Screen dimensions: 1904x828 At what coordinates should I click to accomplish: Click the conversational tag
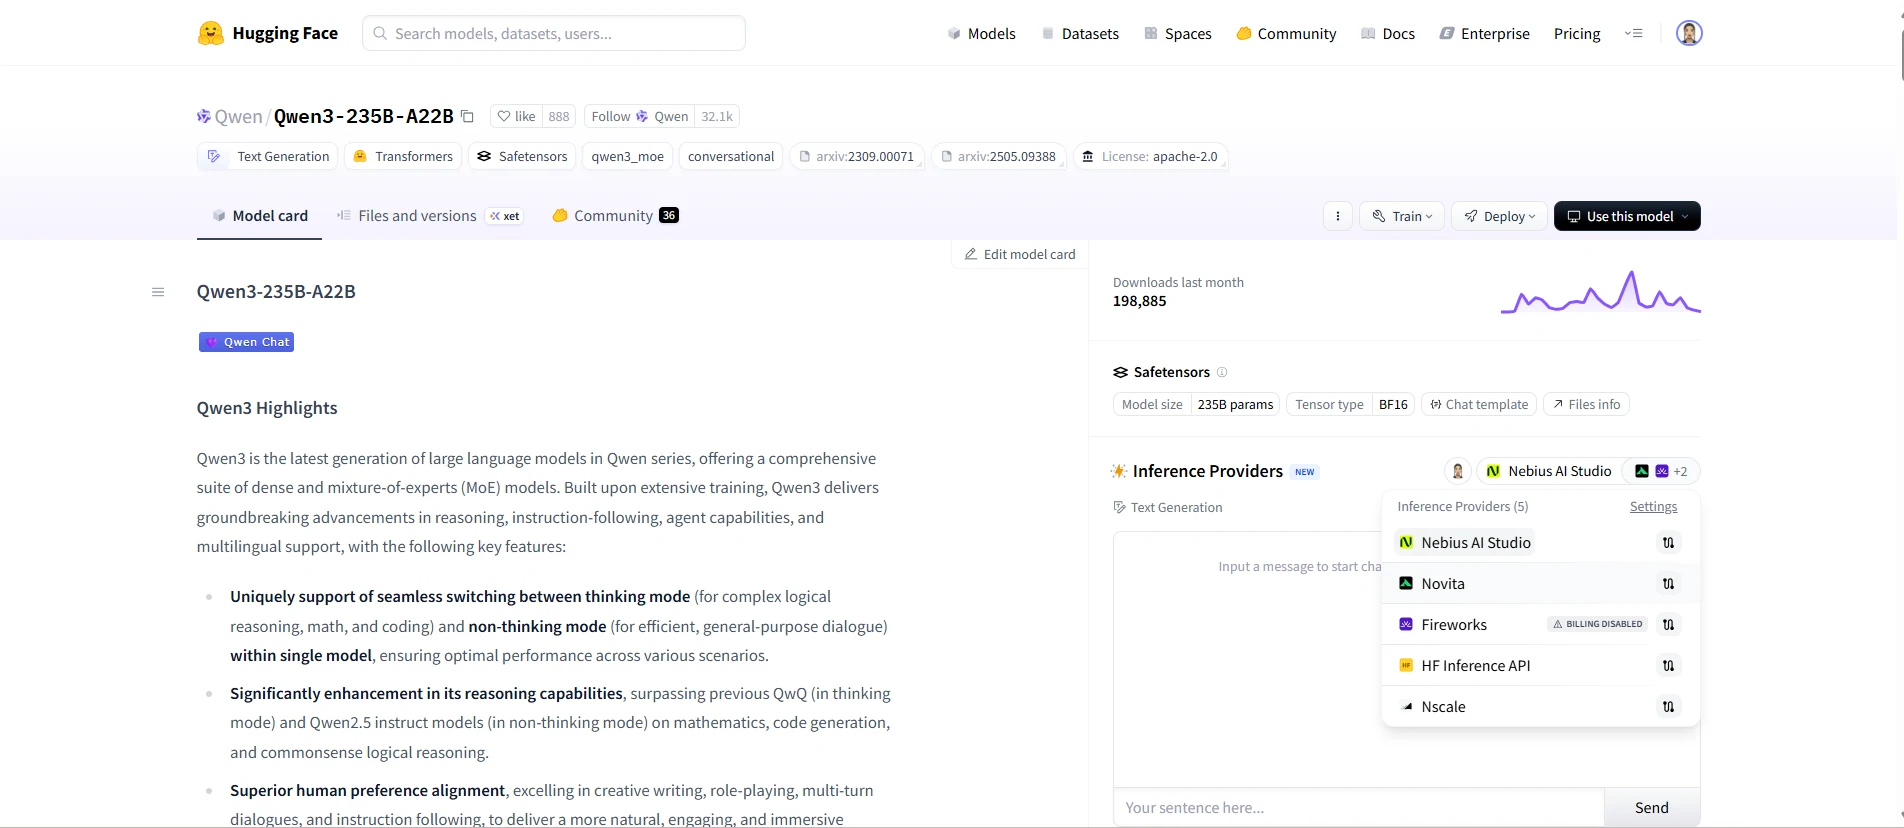[731, 156]
